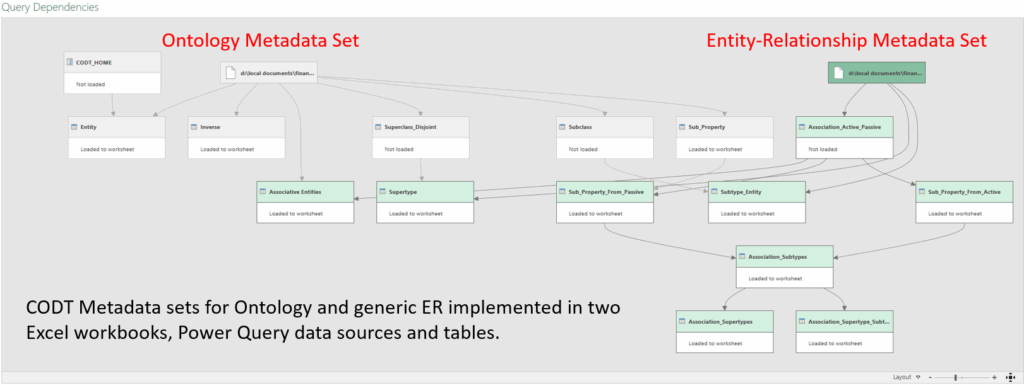The height and width of the screenshot is (385, 1024).
Task: Click the Supertype node table icon
Action: click(383, 192)
